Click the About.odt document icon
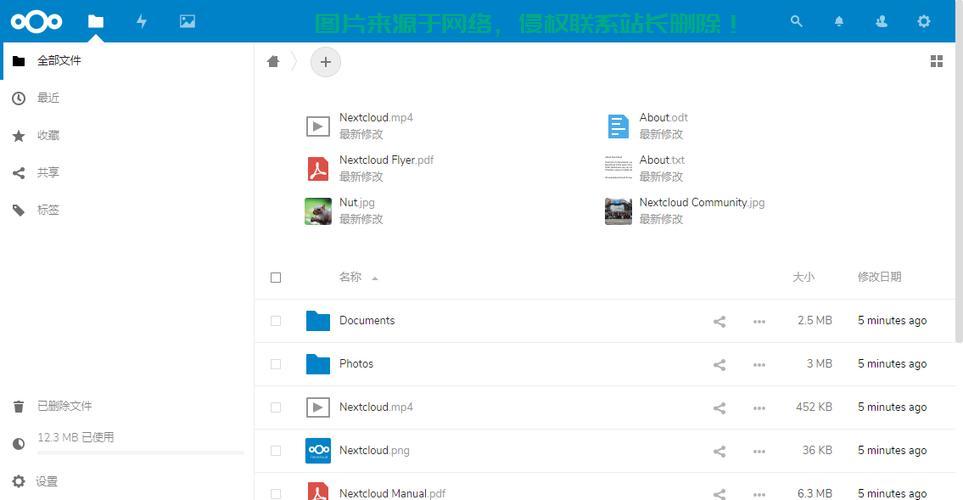 click(618, 126)
